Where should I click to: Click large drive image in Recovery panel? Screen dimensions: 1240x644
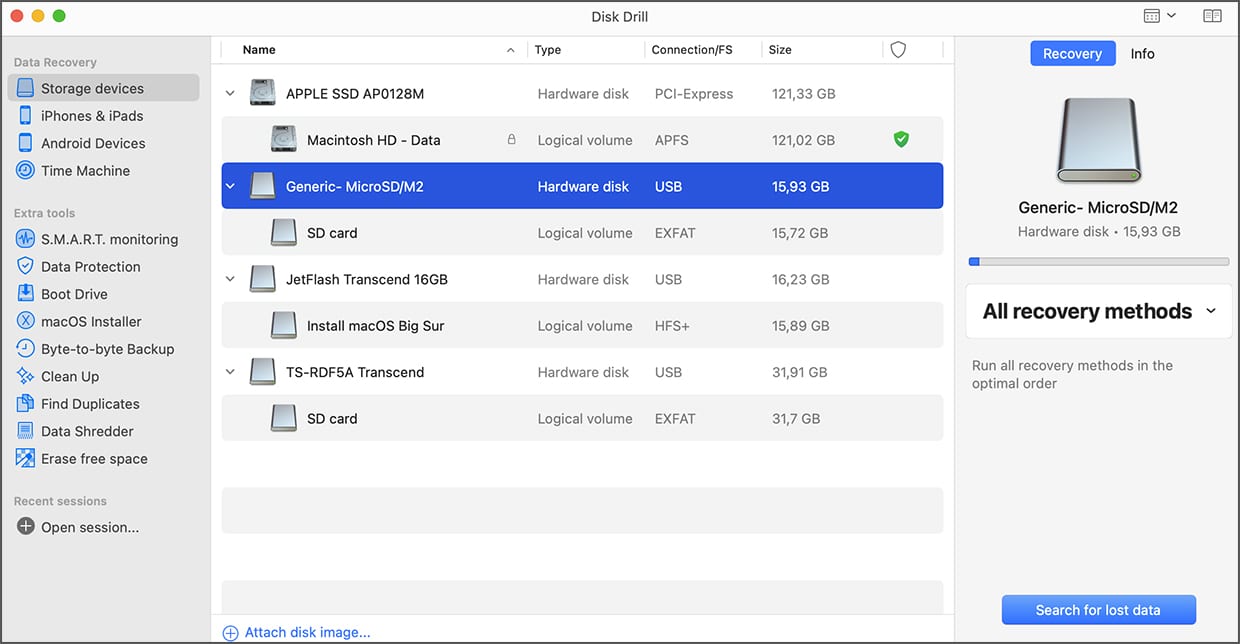1098,140
